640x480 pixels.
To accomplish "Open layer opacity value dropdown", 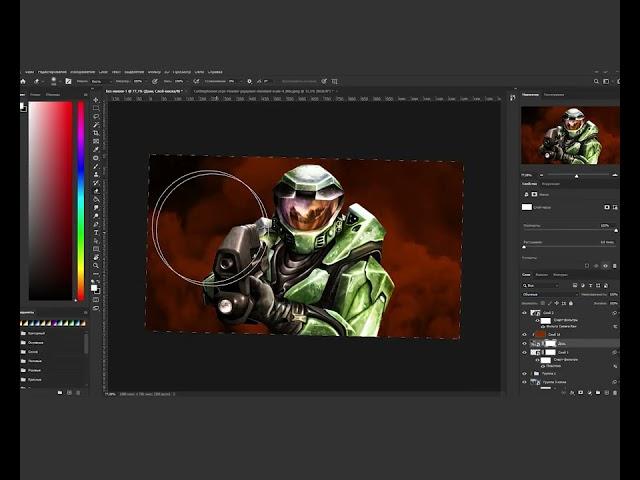I will (x=613, y=294).
